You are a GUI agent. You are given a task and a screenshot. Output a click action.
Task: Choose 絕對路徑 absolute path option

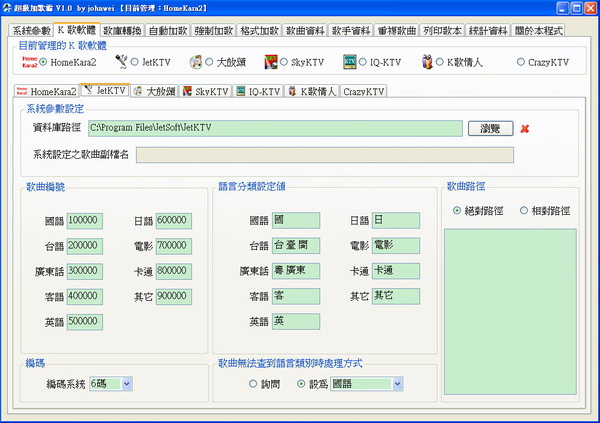pyautogui.click(x=457, y=210)
